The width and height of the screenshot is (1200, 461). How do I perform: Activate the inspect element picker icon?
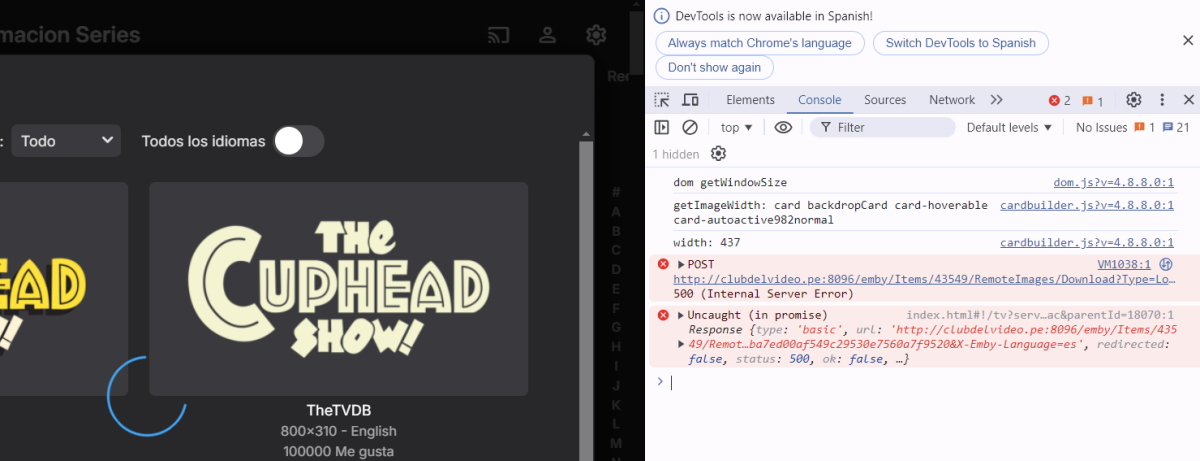click(662, 100)
